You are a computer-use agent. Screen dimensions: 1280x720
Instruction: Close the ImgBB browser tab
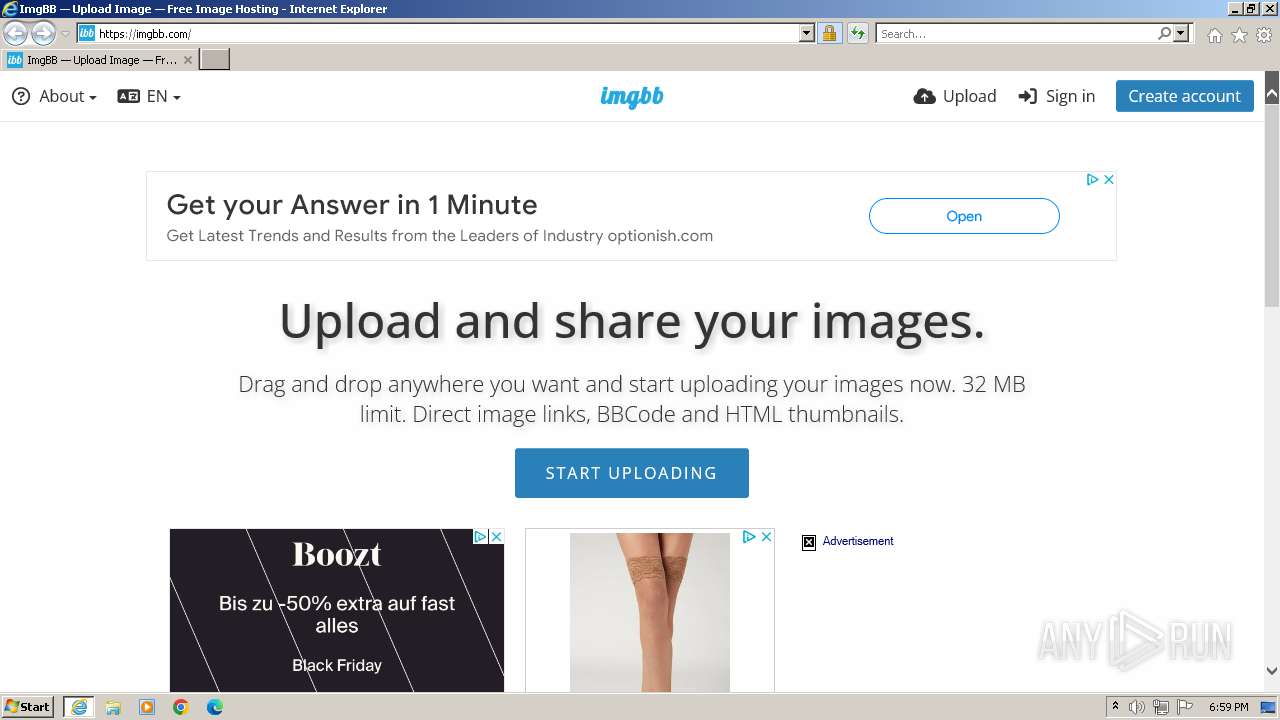click(187, 60)
